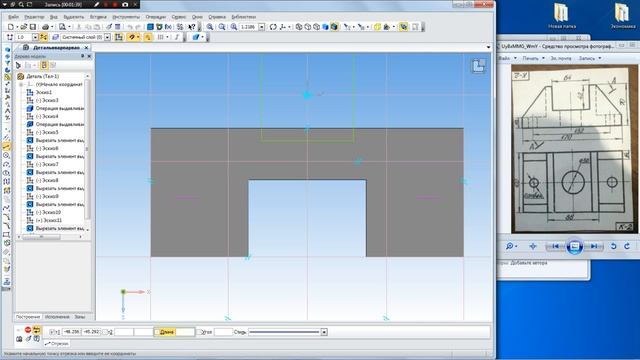Open the Запись dropdown in photo viewer
Image resolution: width=640 pixels, height=360 pixels.
590,58
